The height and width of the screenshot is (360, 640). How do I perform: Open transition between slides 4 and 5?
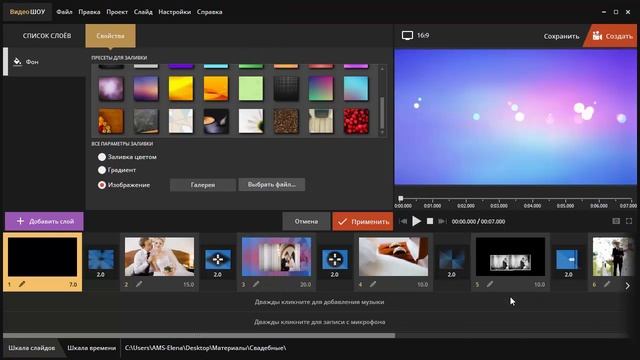pos(452,259)
